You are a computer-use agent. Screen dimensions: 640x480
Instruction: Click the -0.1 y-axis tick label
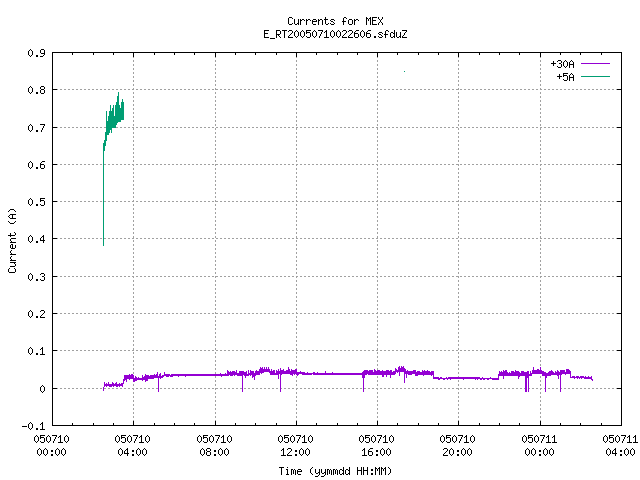coord(33,426)
